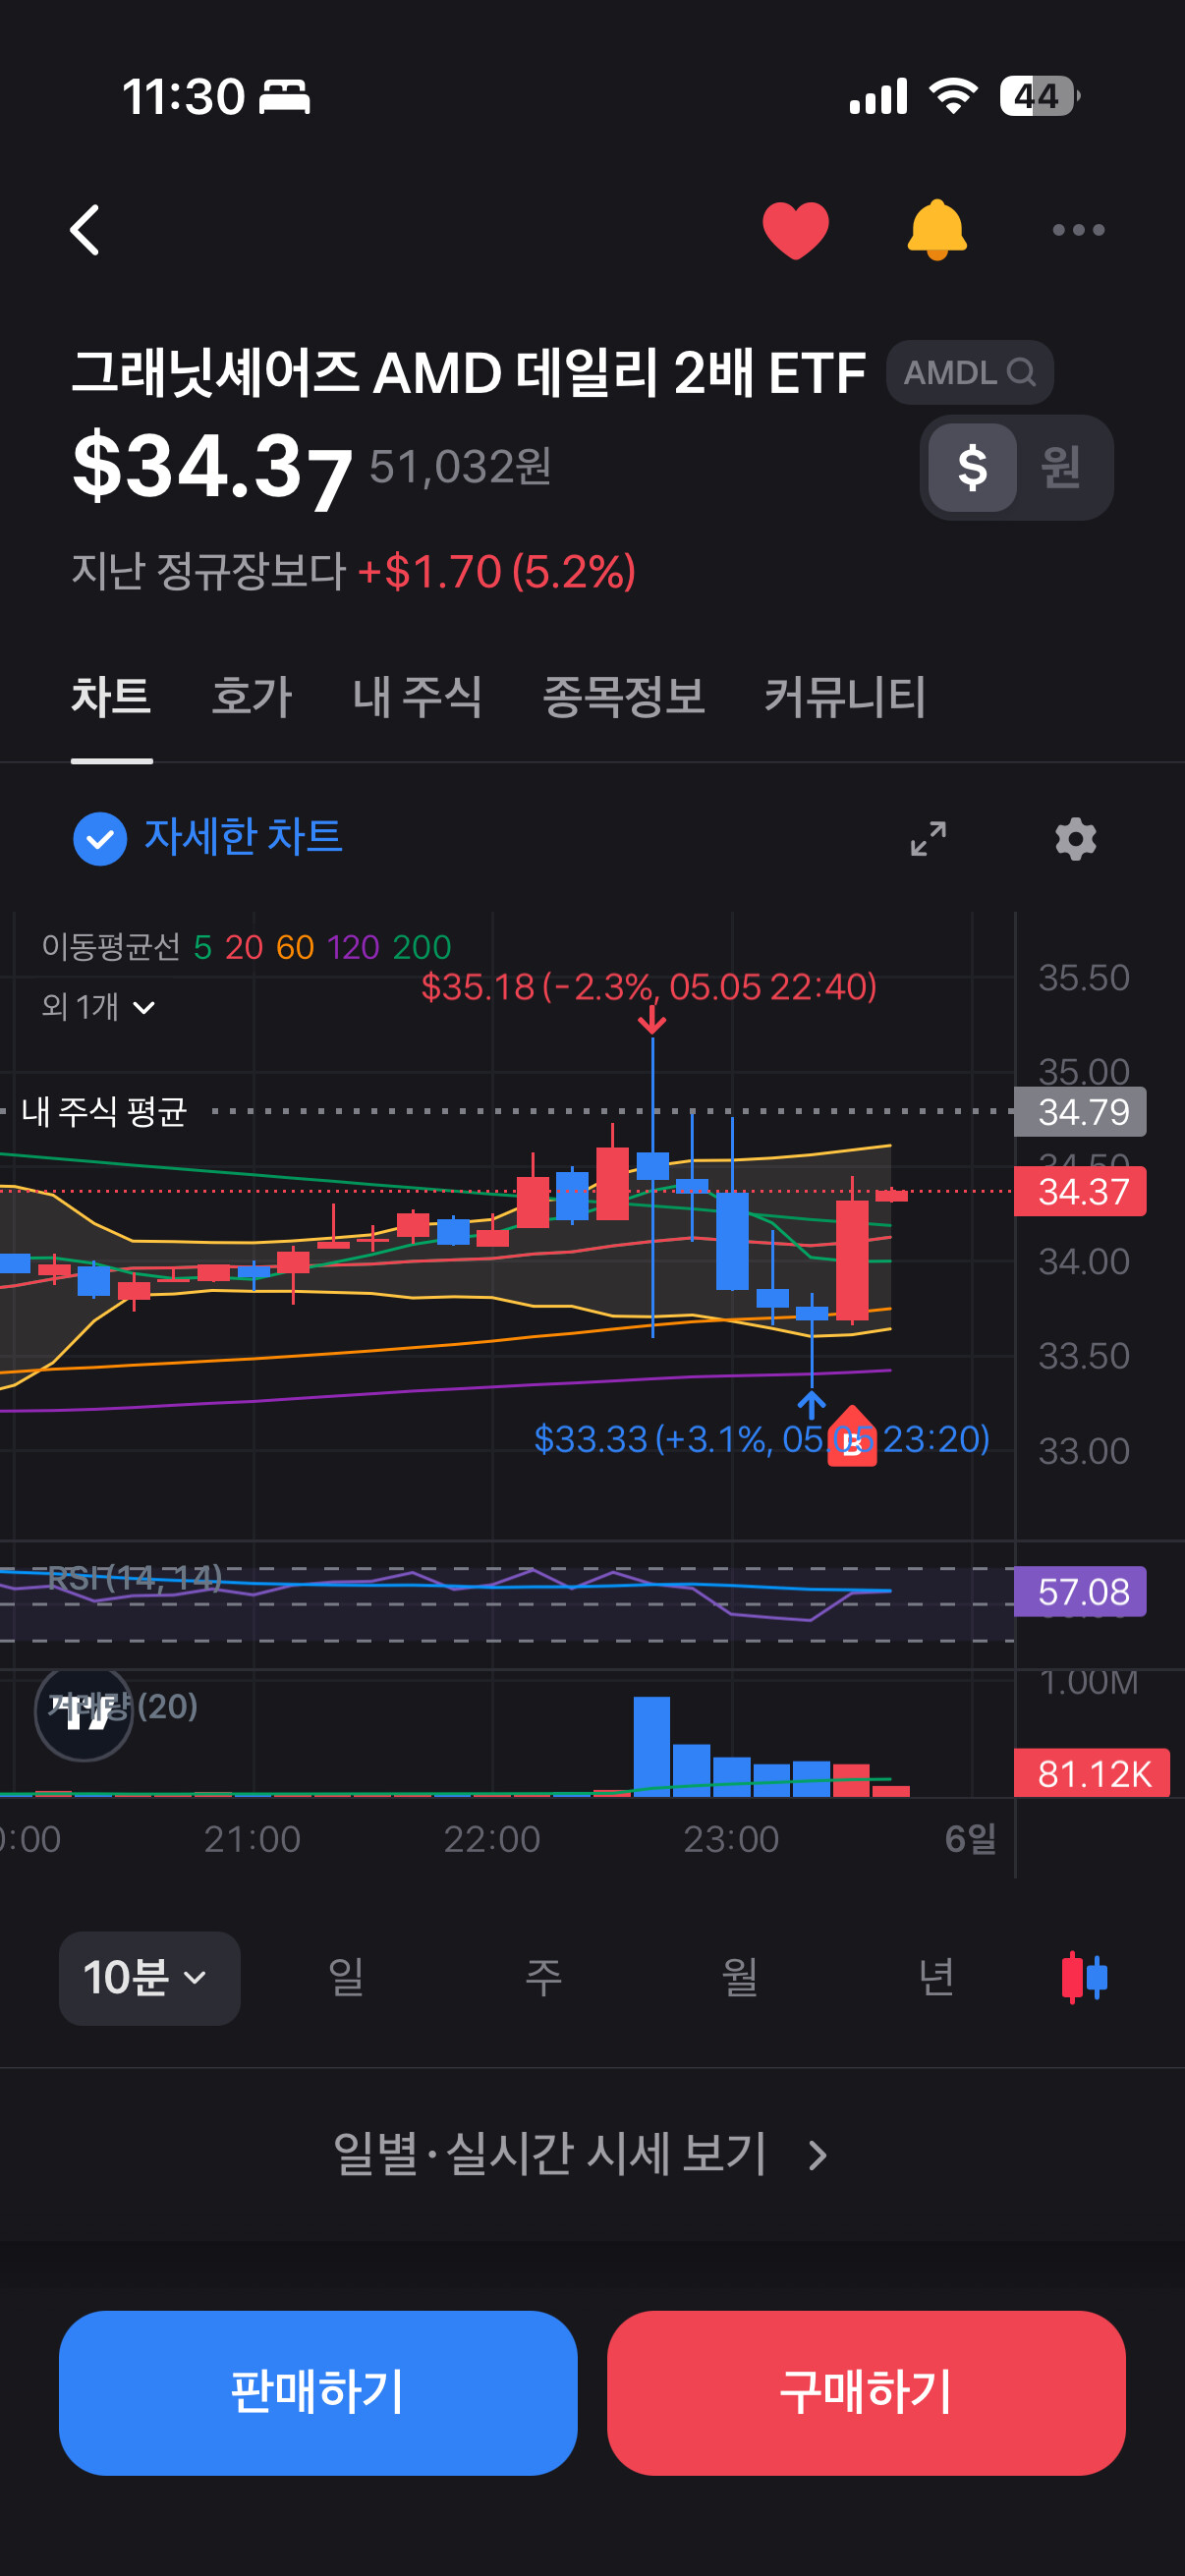Tap the 34.79 average price tag
The height and width of the screenshot is (2576, 1185).
tap(1080, 1112)
